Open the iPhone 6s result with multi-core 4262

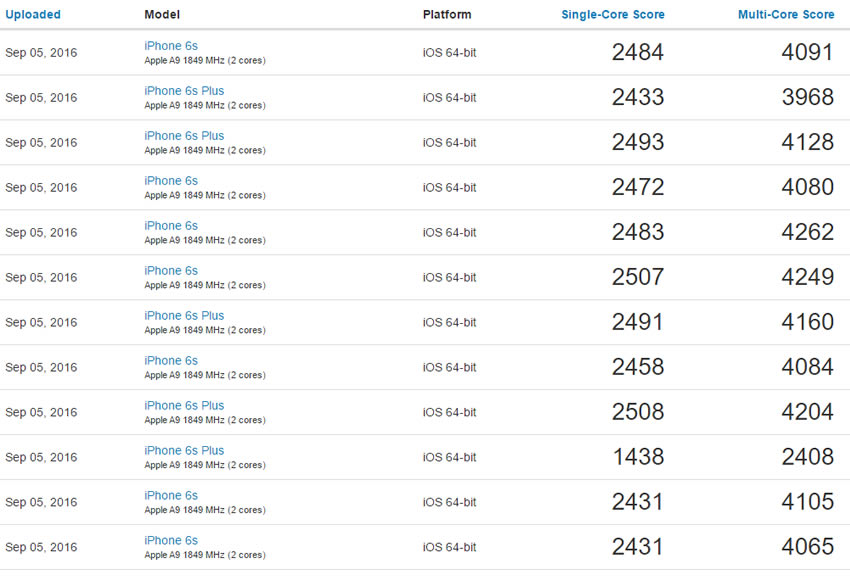tap(170, 225)
